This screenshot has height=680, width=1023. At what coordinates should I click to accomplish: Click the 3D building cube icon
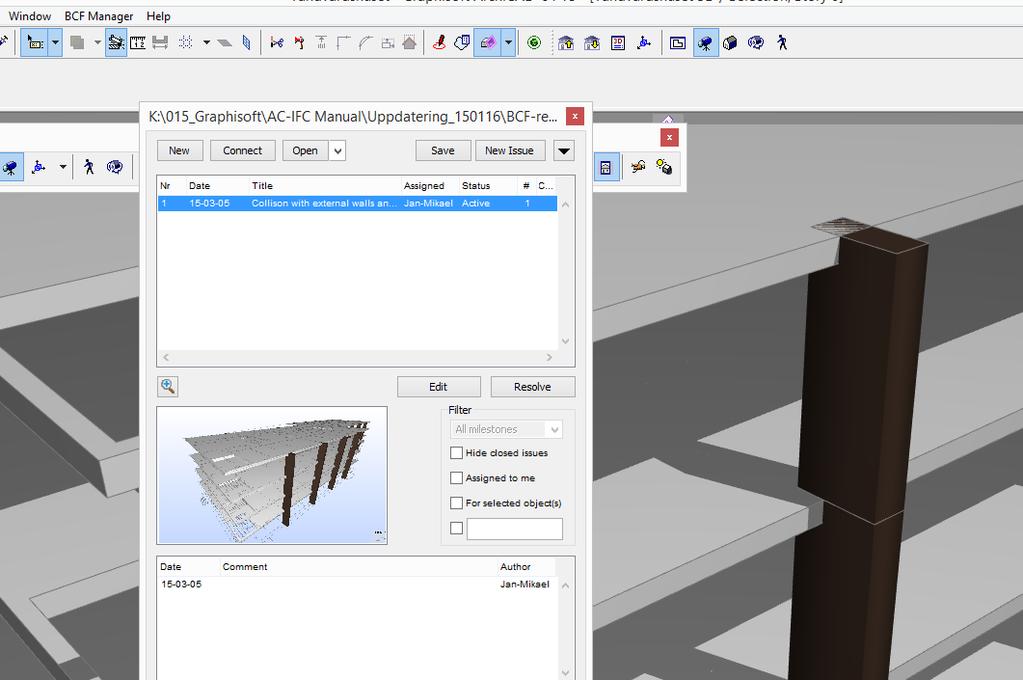tap(730, 43)
